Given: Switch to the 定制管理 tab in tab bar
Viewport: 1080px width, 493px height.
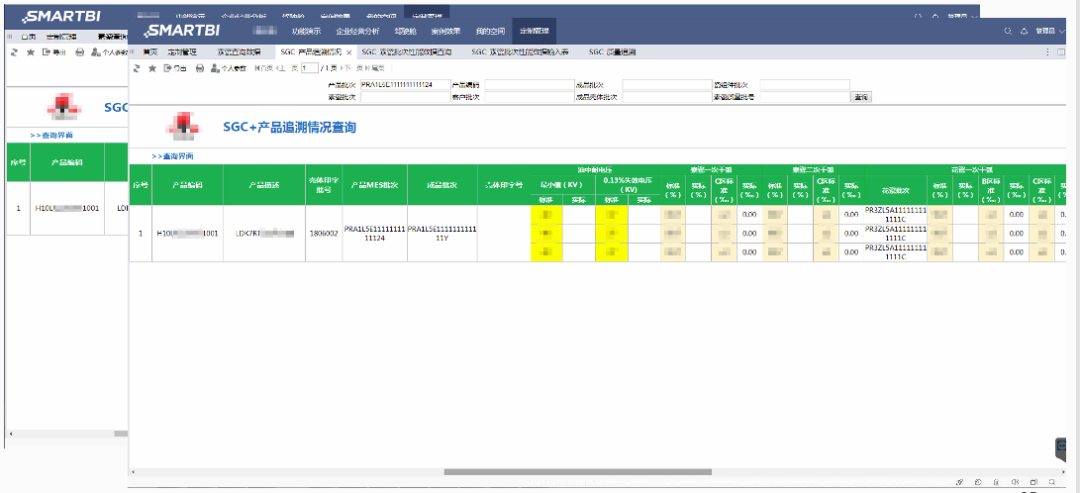Looking at the screenshot, I should click(182, 52).
